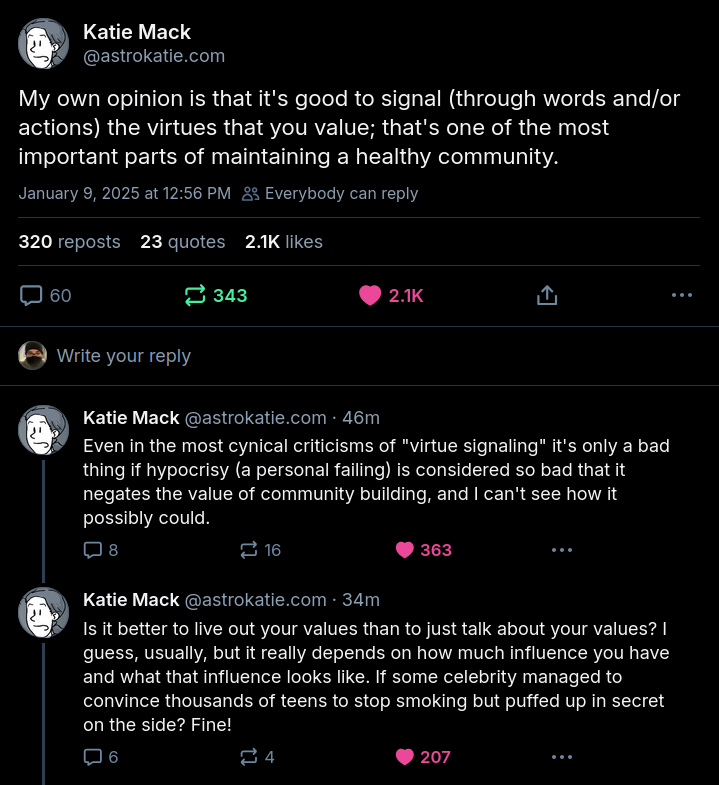Toggle the like heart showing 2.1K
719x785 pixels.
pos(371,295)
